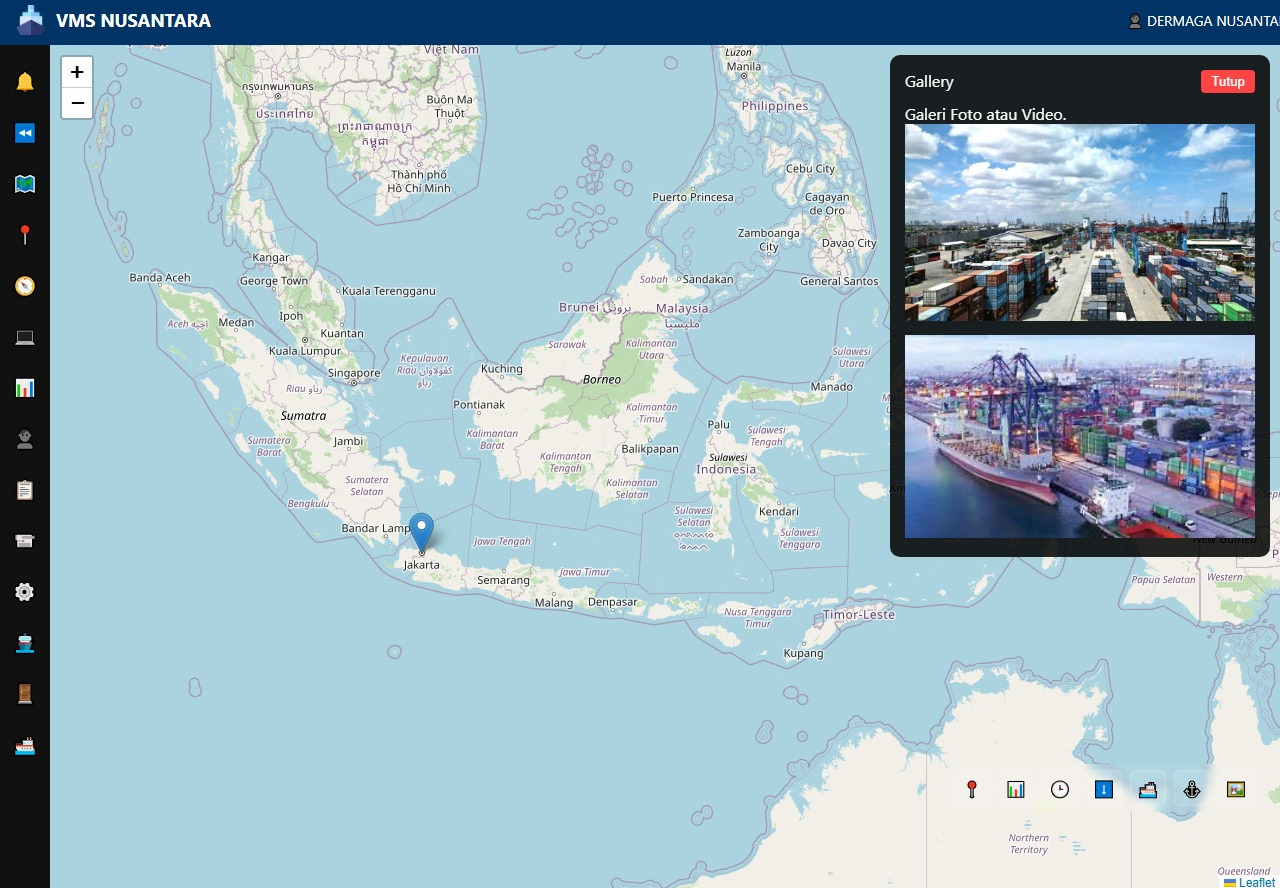Screen dimensions: 1280x888
Task: Collapse the sidebar with the double-arrow icon
Action: click(x=24, y=132)
